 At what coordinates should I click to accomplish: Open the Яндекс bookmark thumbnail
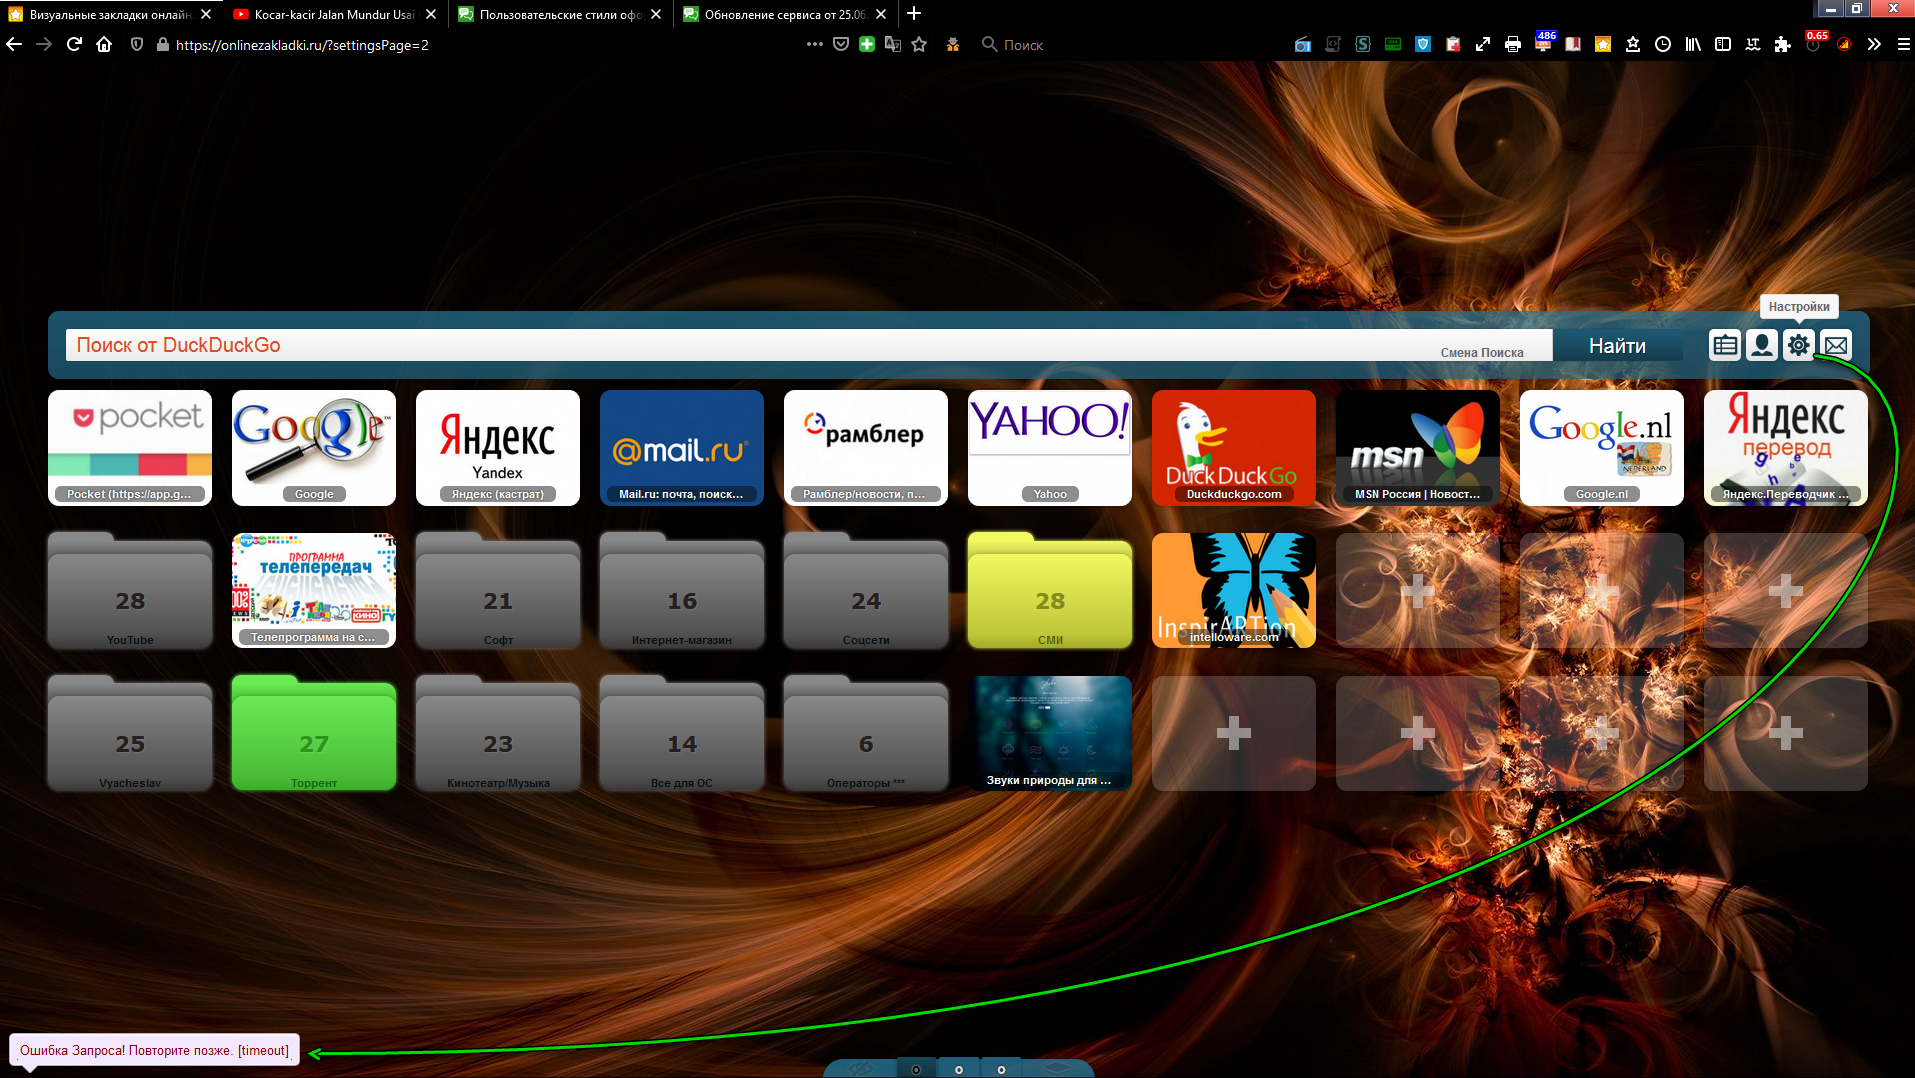497,447
